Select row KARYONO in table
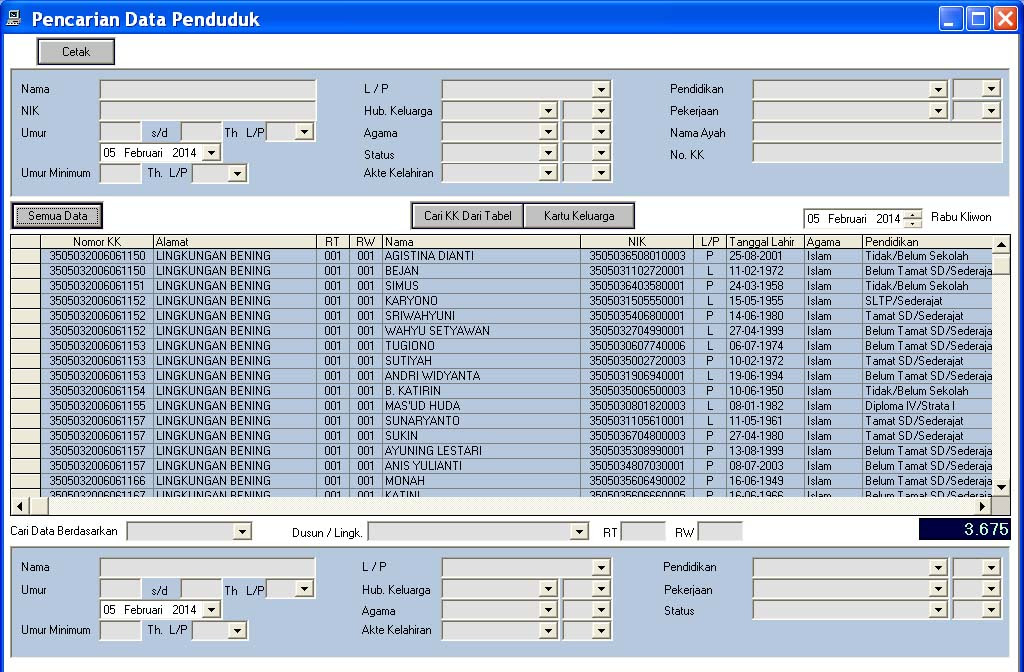Viewport: 1024px width, 672px height. point(501,301)
